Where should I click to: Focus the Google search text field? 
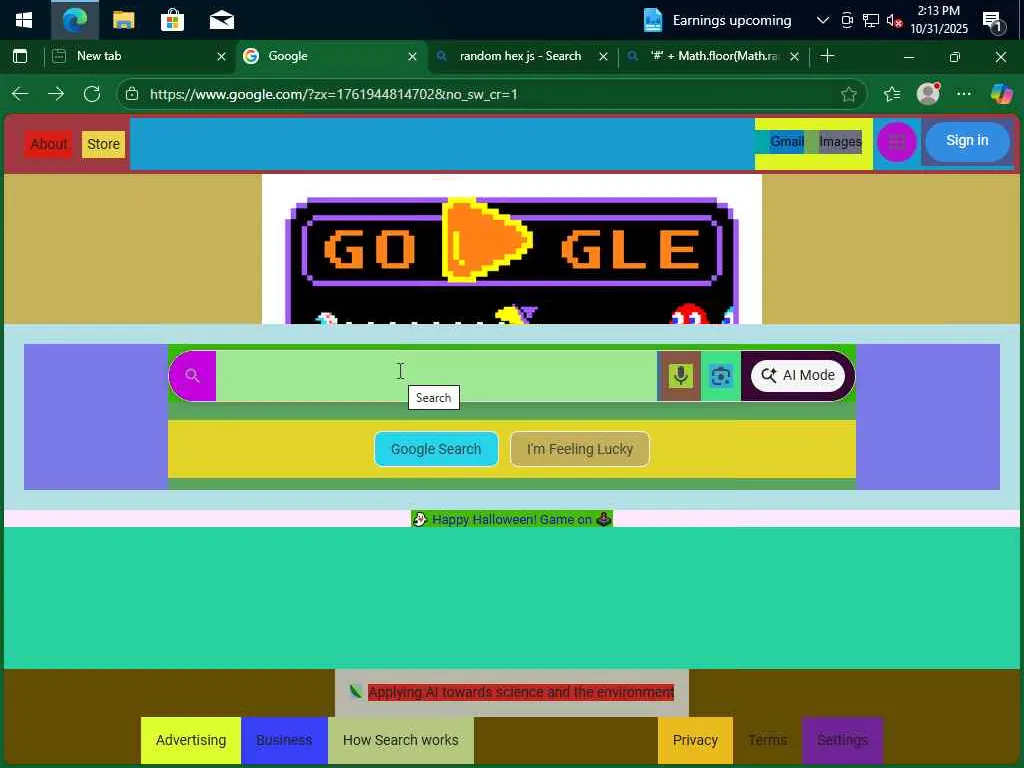pyautogui.click(x=436, y=376)
